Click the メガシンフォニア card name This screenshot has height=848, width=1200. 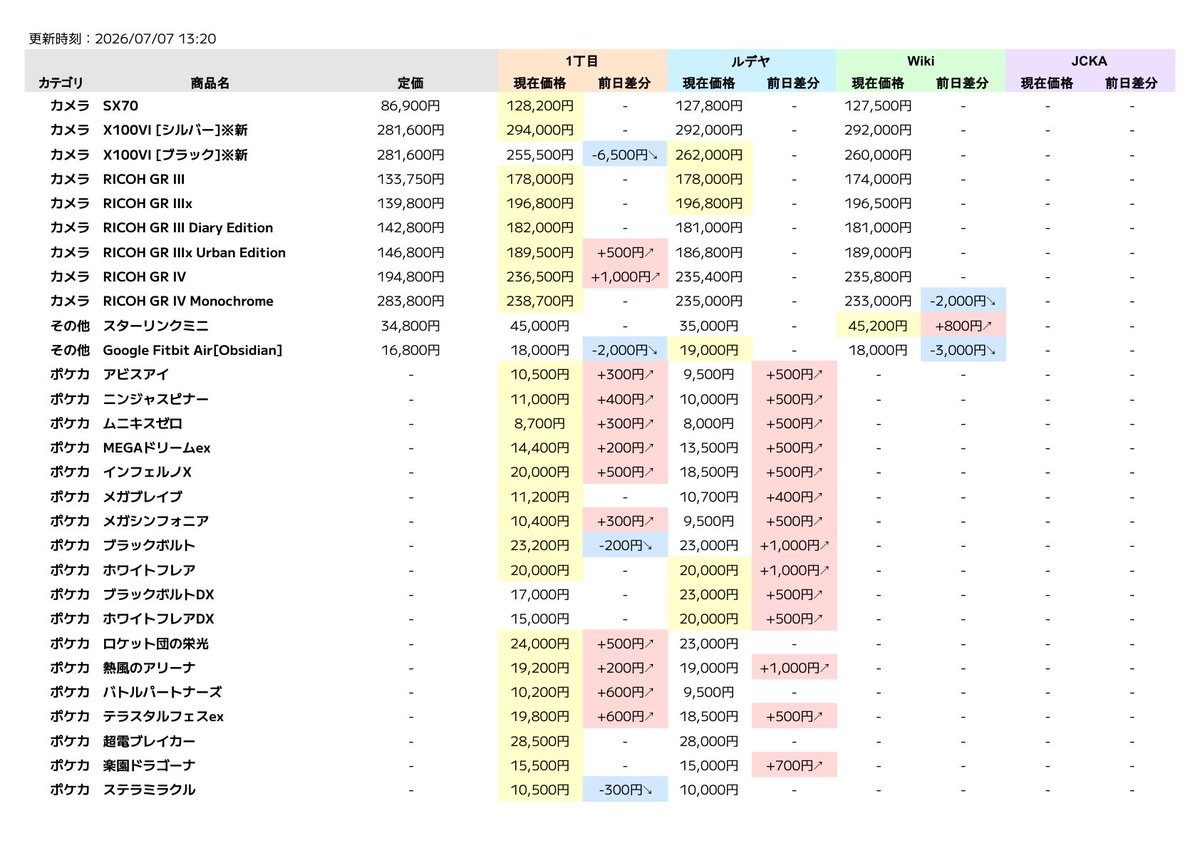click(x=156, y=521)
